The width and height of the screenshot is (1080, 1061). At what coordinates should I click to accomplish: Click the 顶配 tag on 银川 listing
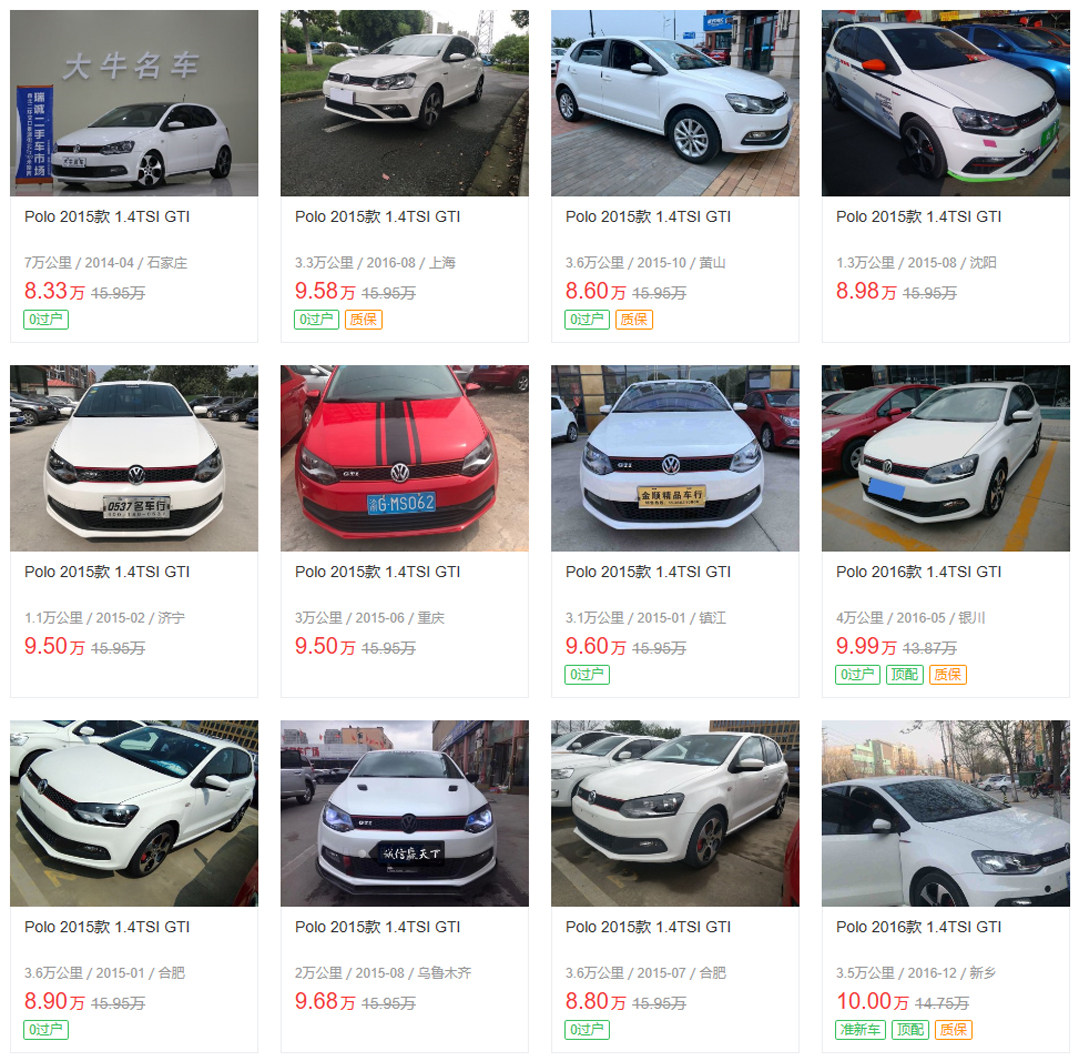coord(904,674)
